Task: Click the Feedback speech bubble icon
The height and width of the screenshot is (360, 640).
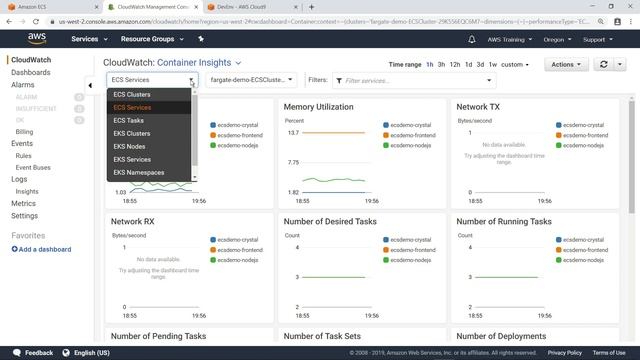Action: pyautogui.click(x=17, y=353)
